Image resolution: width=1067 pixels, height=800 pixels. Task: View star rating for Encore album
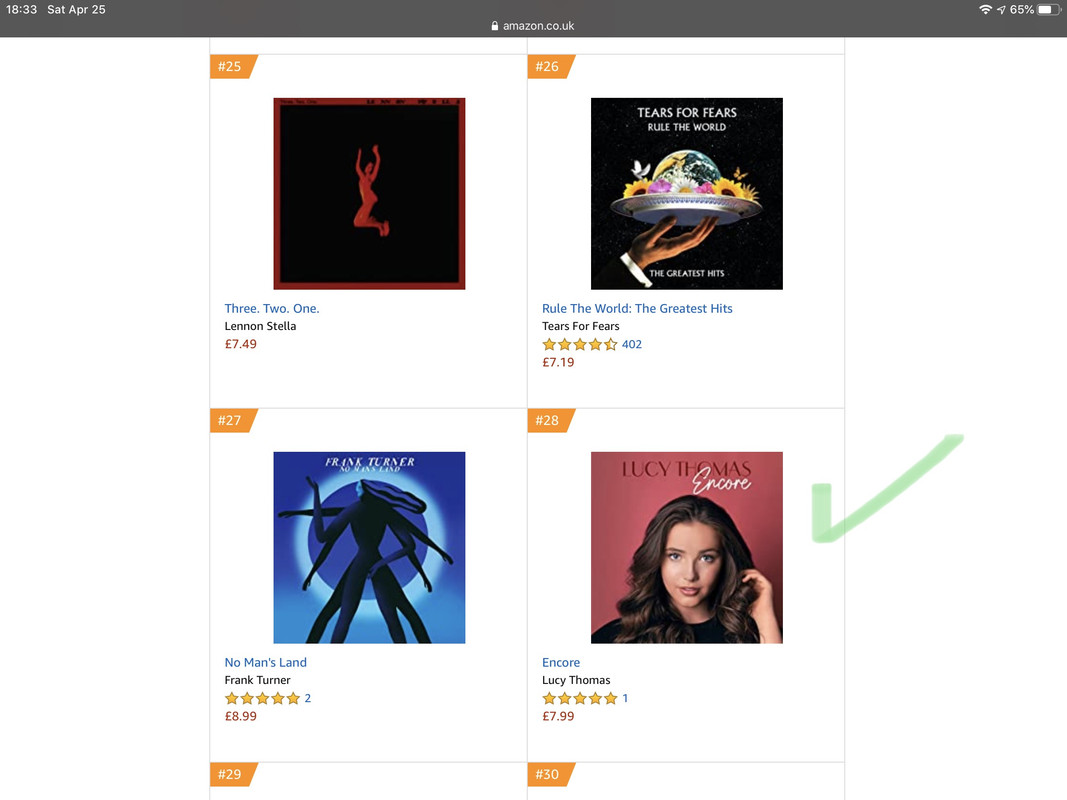tap(580, 698)
